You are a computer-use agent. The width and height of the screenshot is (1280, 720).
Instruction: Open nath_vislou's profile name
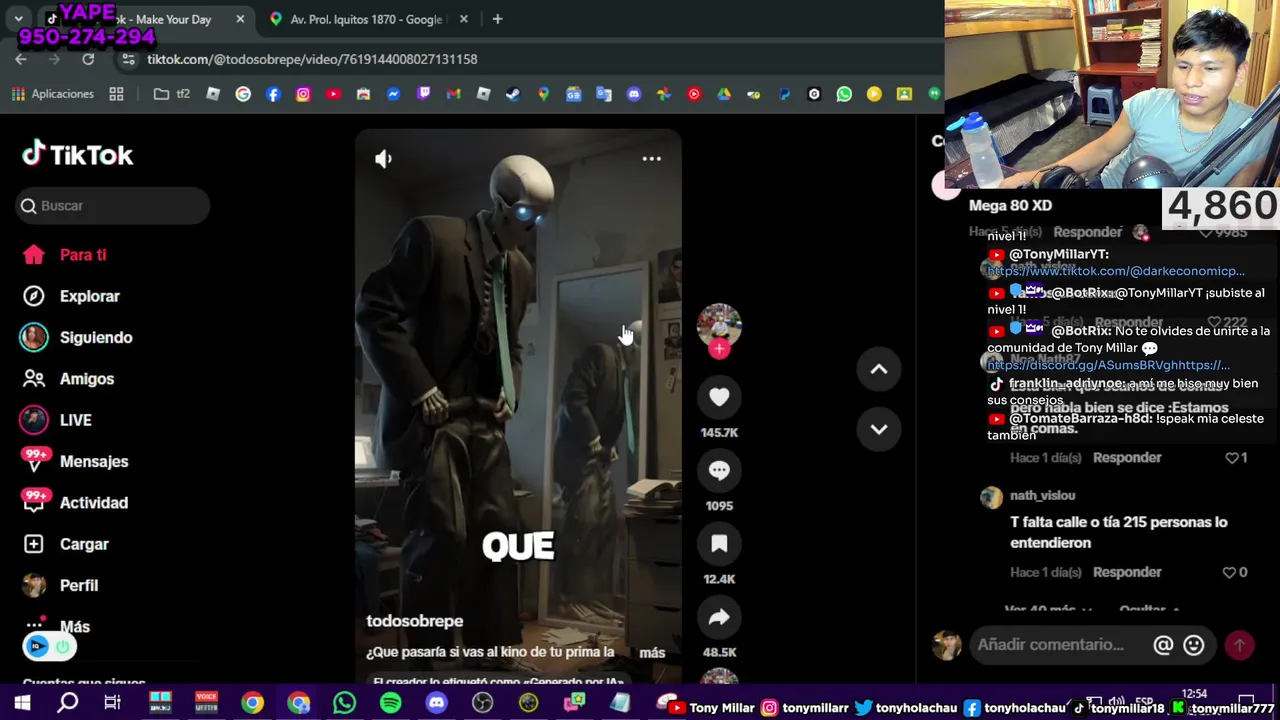click(x=1042, y=496)
